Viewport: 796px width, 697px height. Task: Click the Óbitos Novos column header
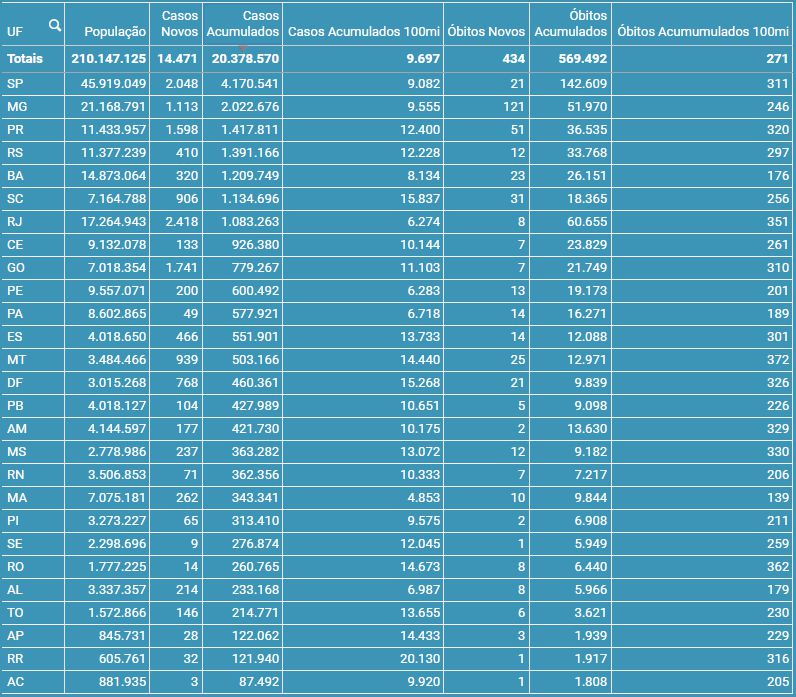pos(486,32)
